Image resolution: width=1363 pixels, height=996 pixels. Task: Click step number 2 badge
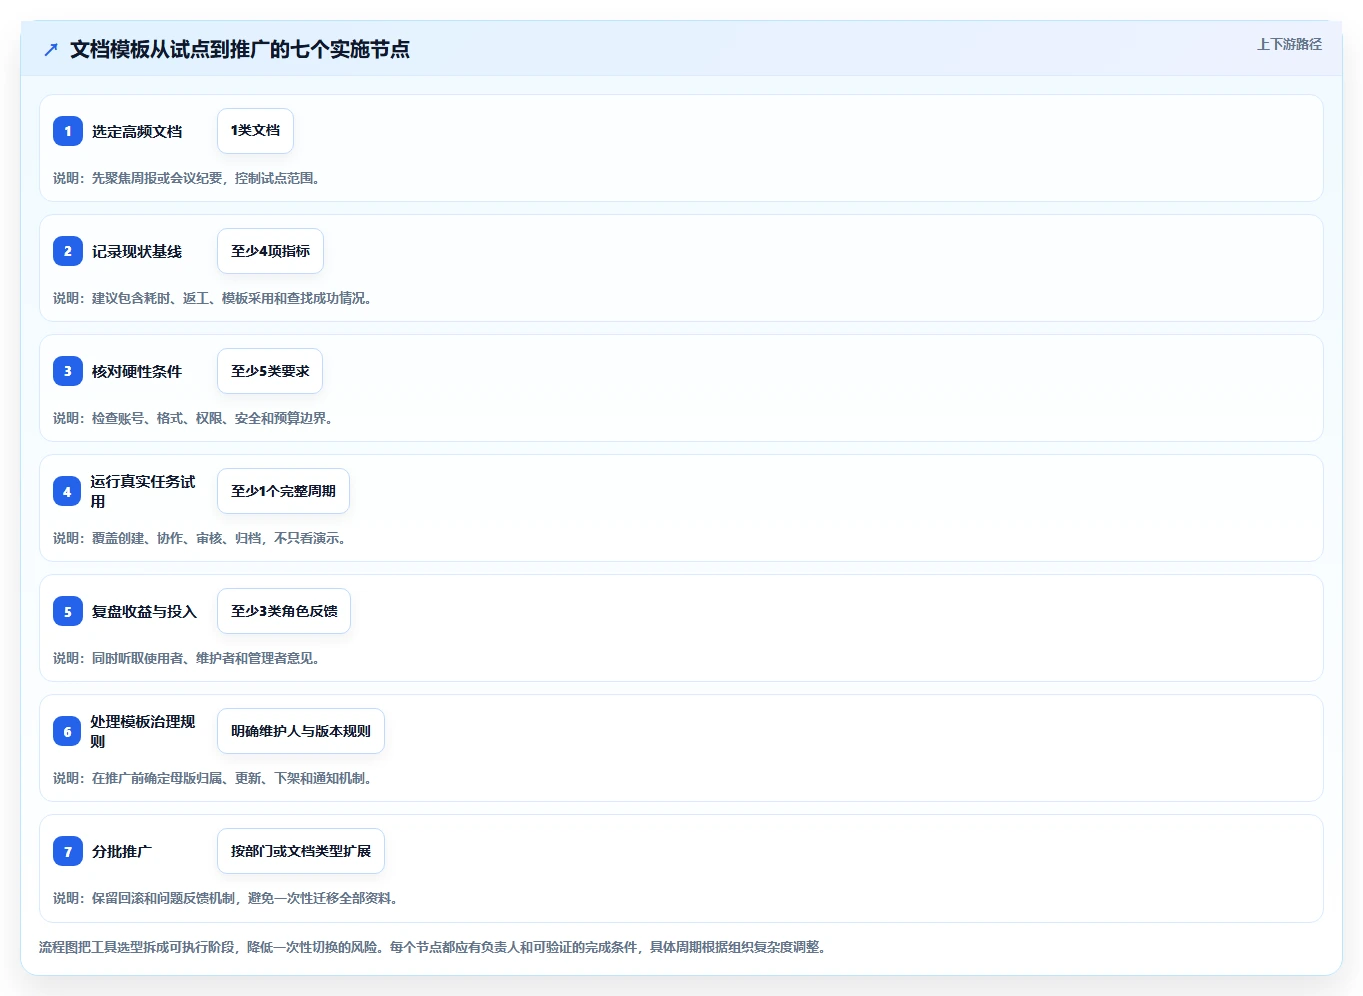pos(68,251)
